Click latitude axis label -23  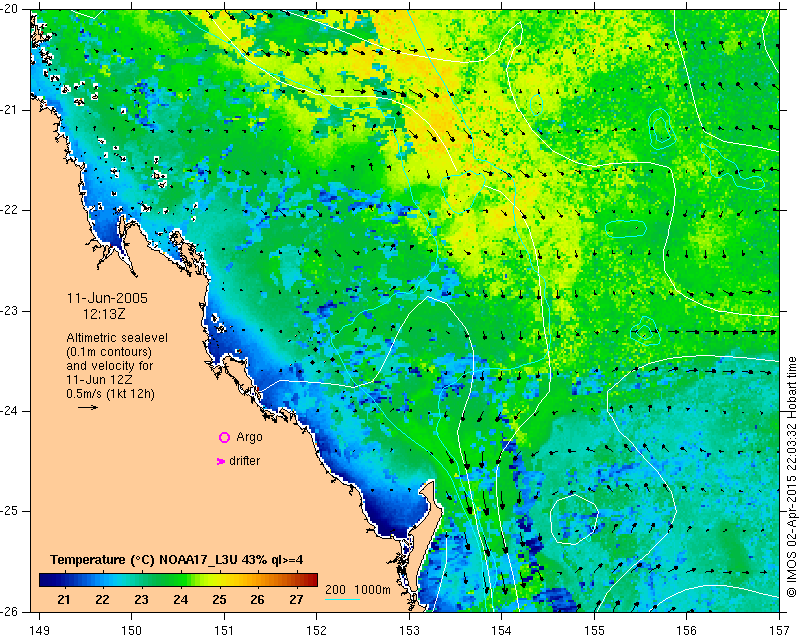(10, 311)
